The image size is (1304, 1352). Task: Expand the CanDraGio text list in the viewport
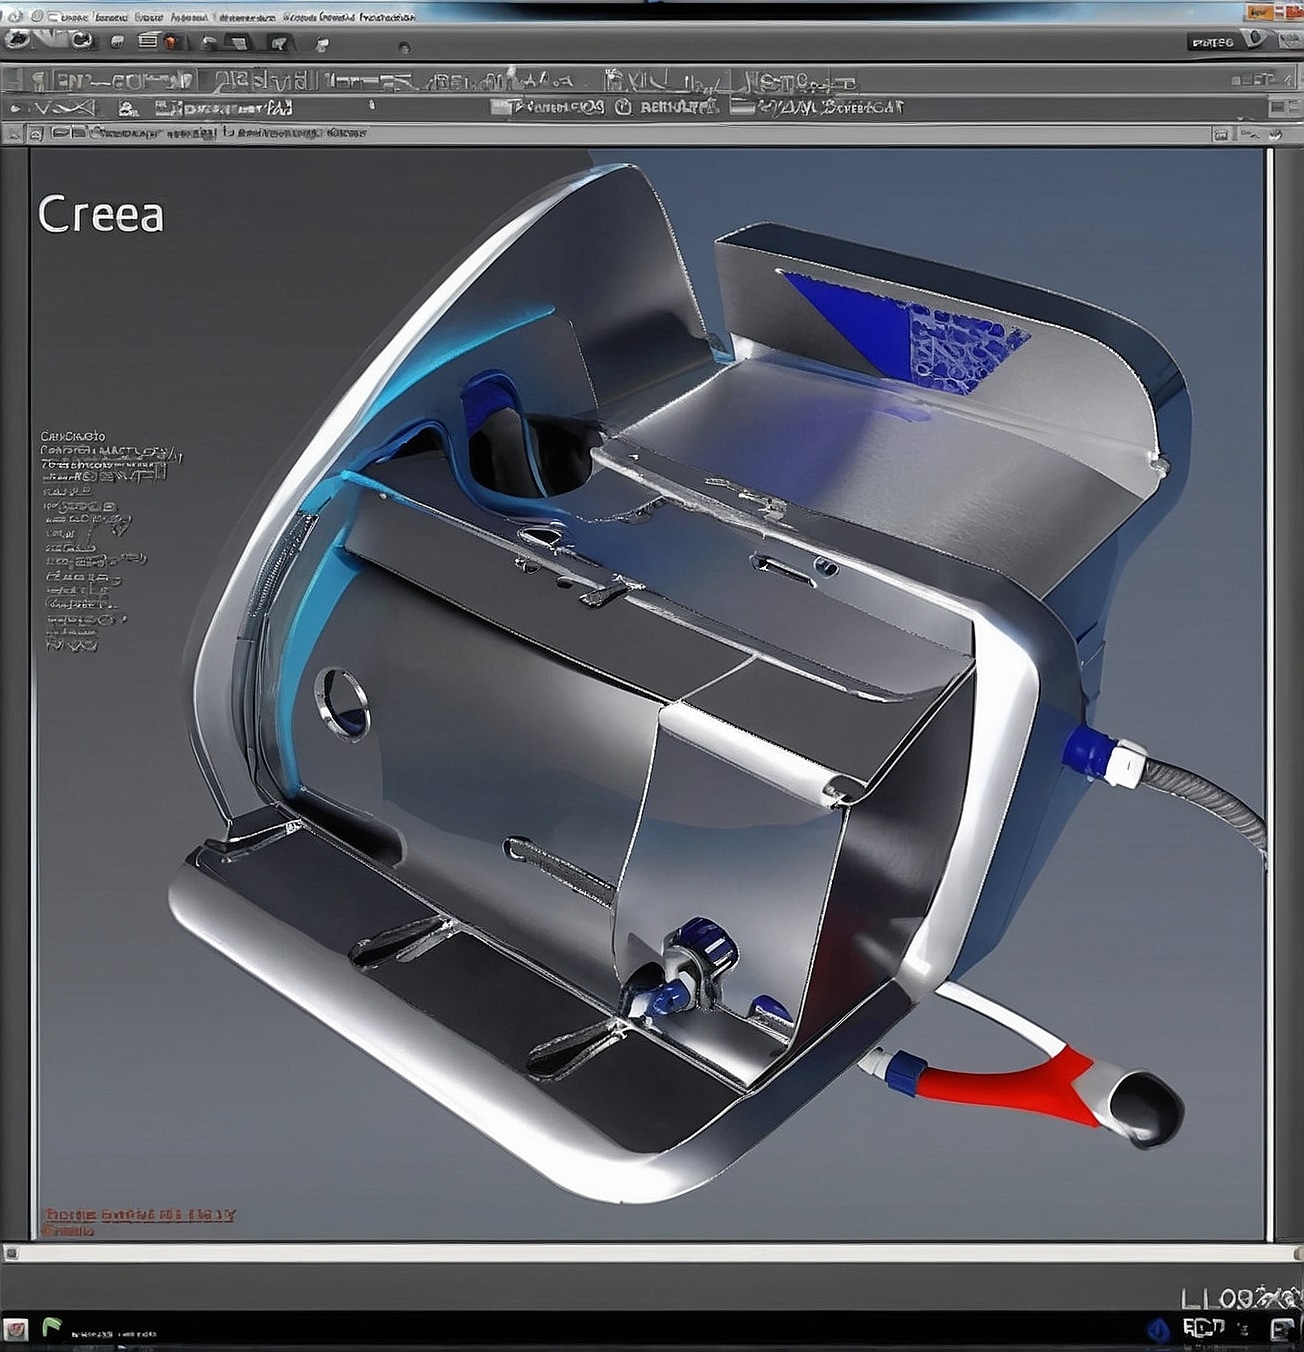point(73,436)
